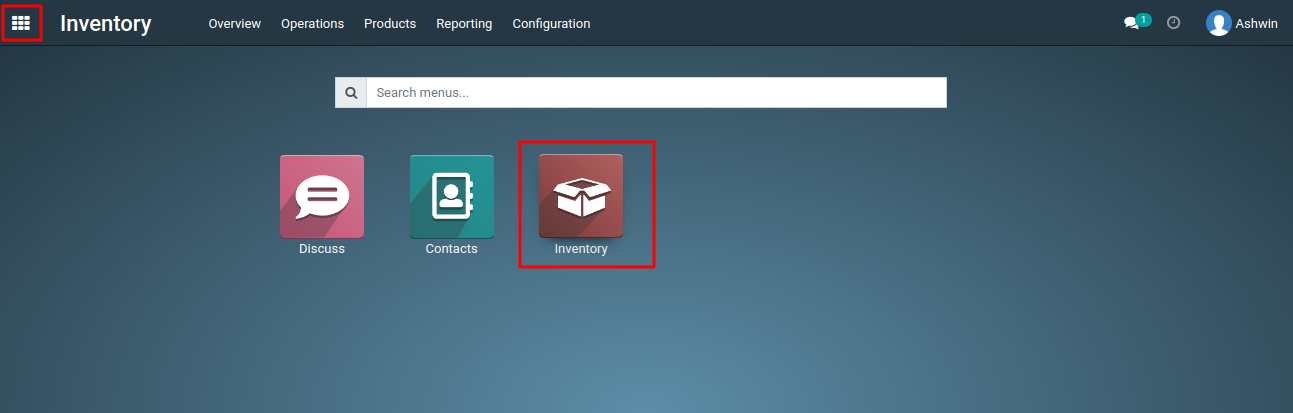Open the Products menu
Viewport: 1293px width, 413px height.
click(x=390, y=24)
